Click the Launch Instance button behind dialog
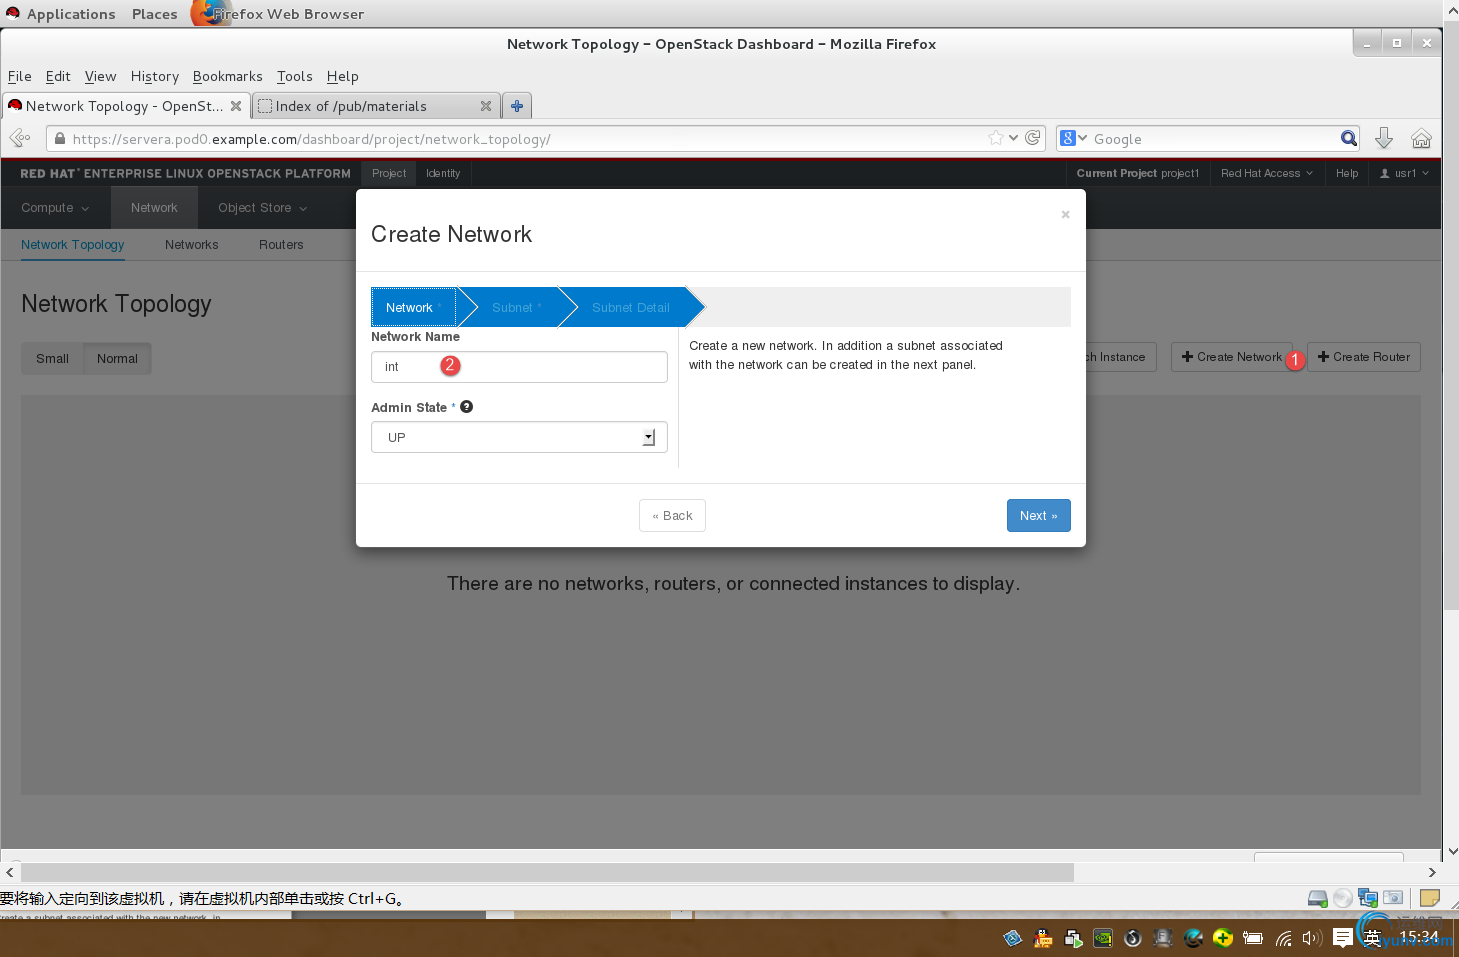The width and height of the screenshot is (1459, 957). pyautogui.click(x=1121, y=357)
